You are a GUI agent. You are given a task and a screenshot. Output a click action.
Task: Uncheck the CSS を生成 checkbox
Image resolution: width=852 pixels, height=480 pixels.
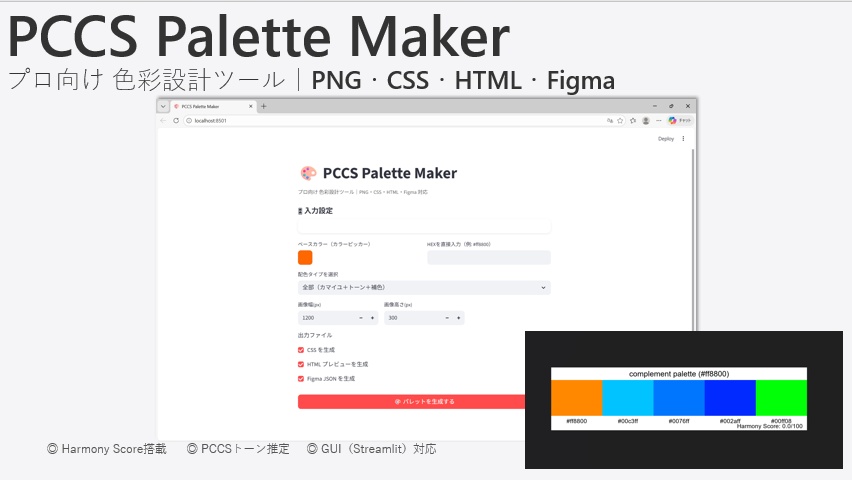301,350
